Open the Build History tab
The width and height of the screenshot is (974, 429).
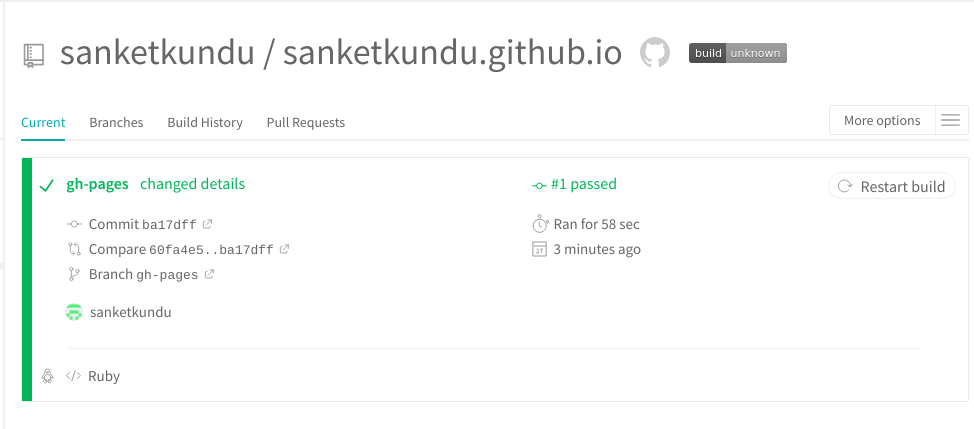(205, 122)
